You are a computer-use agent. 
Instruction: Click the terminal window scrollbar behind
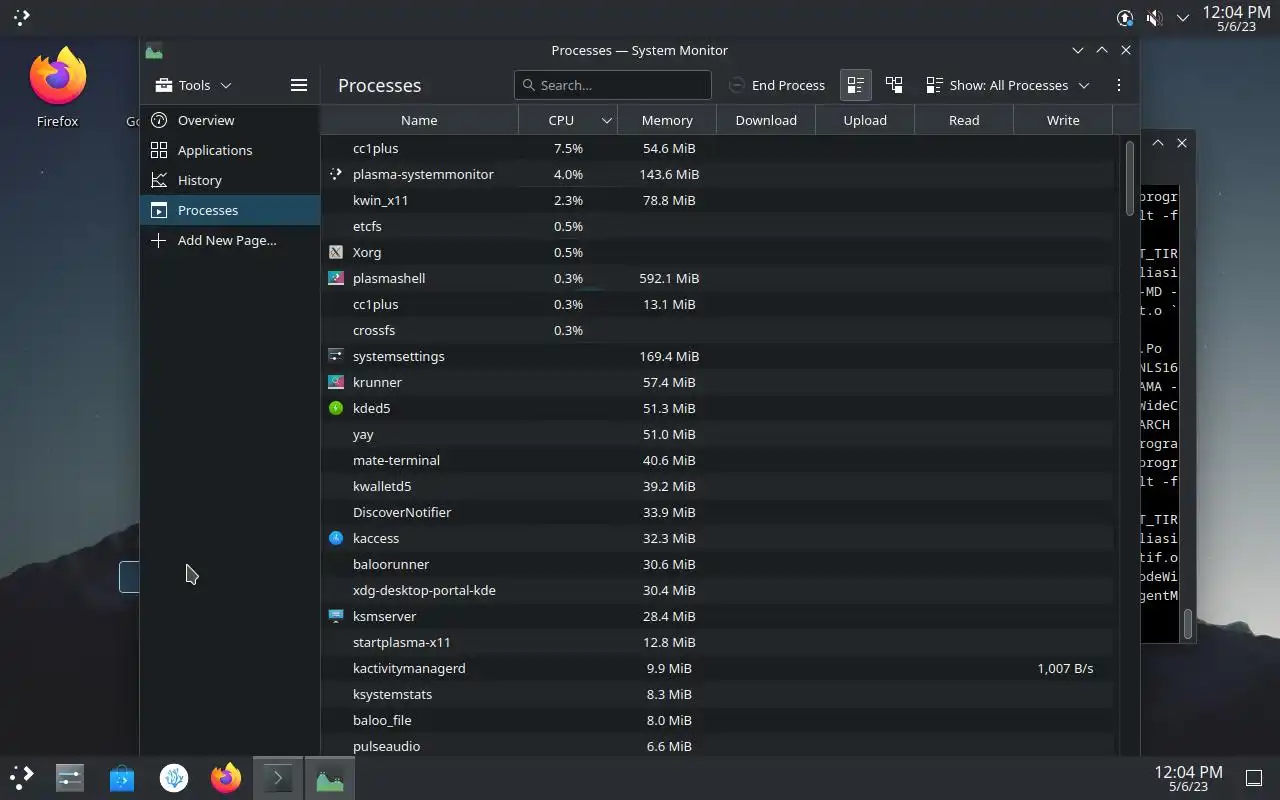[1187, 624]
